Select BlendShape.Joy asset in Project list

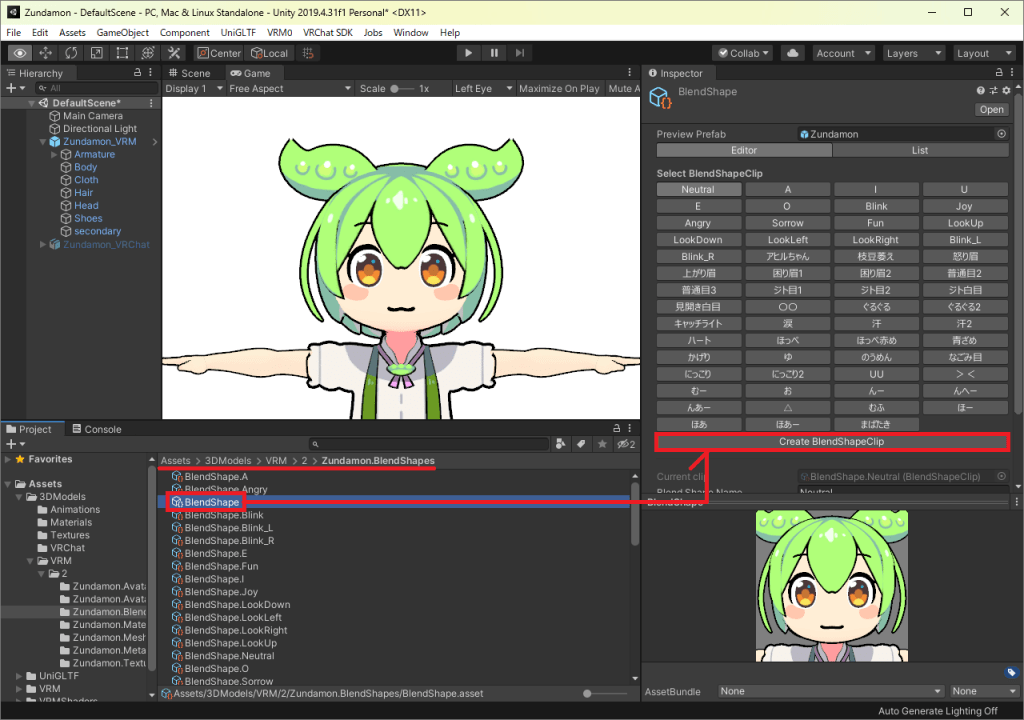221,592
